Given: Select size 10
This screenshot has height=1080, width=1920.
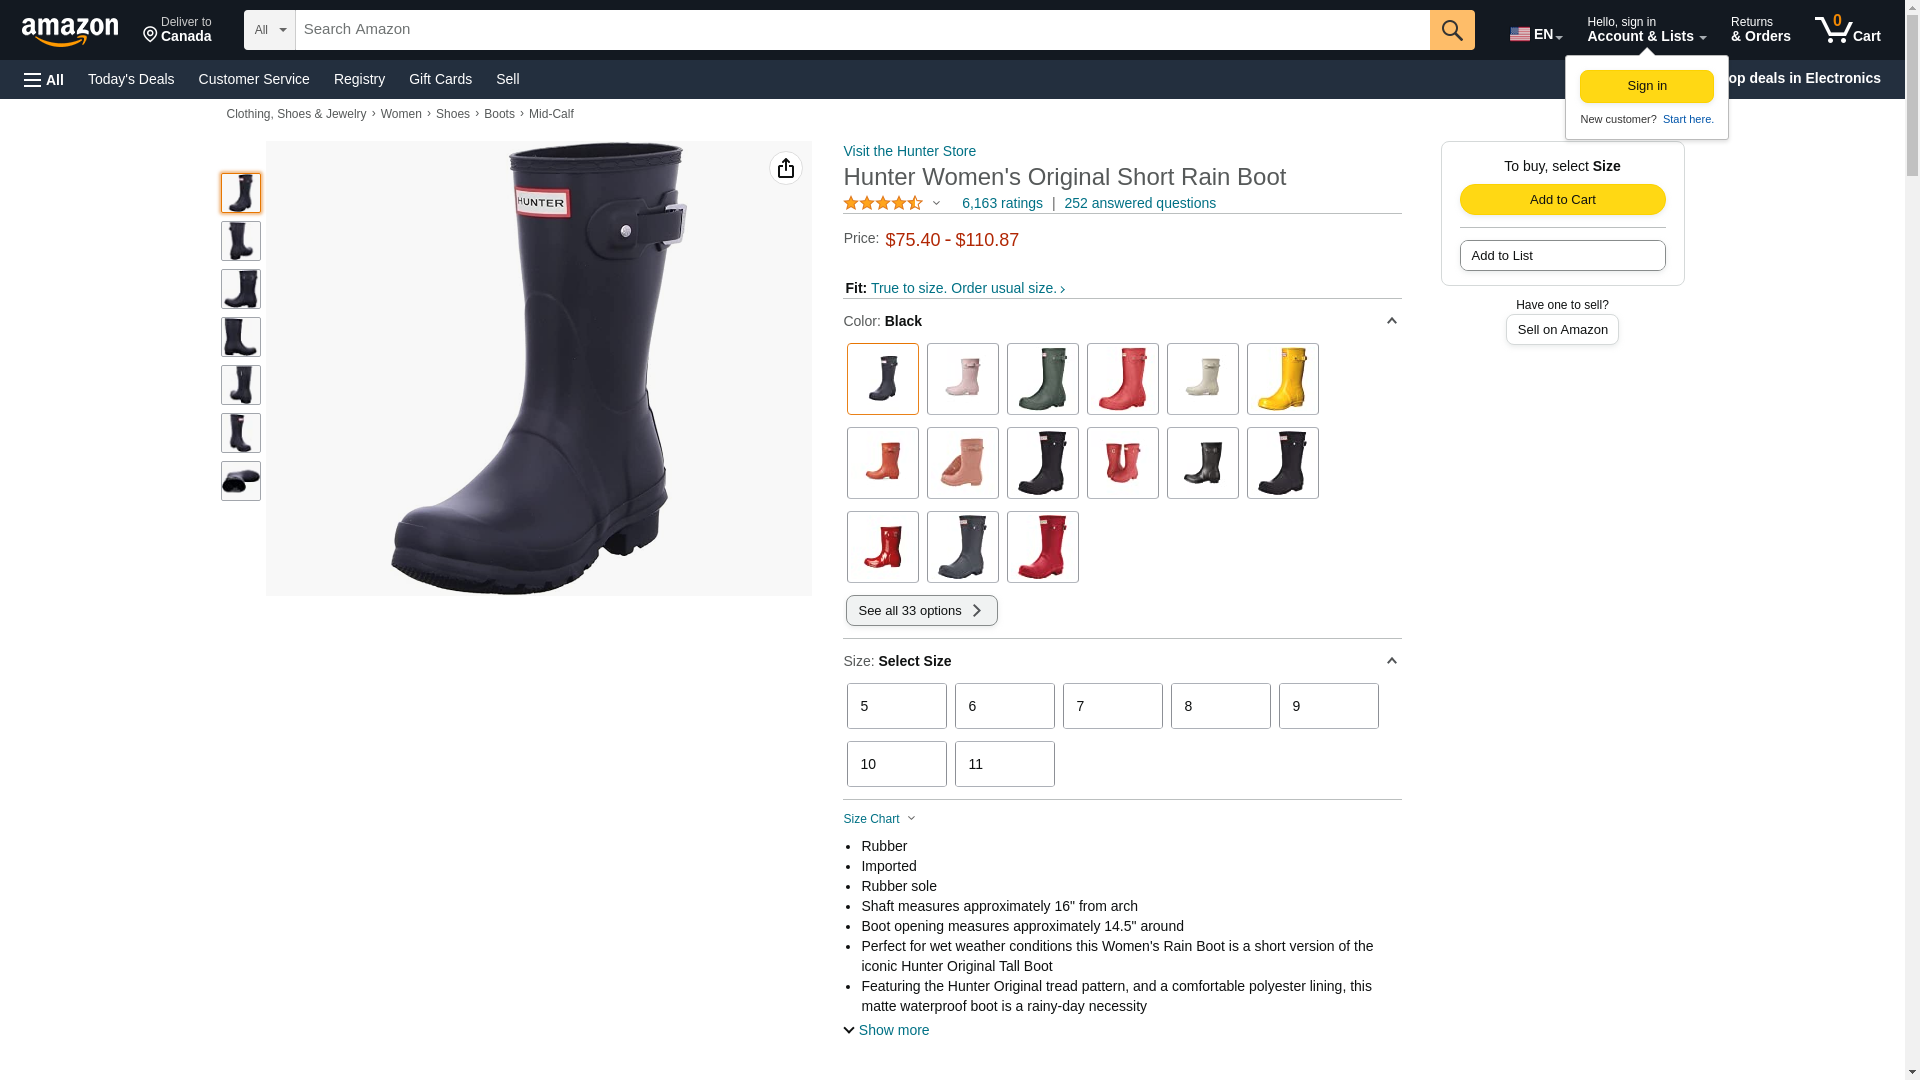Looking at the screenshot, I should tap(896, 764).
